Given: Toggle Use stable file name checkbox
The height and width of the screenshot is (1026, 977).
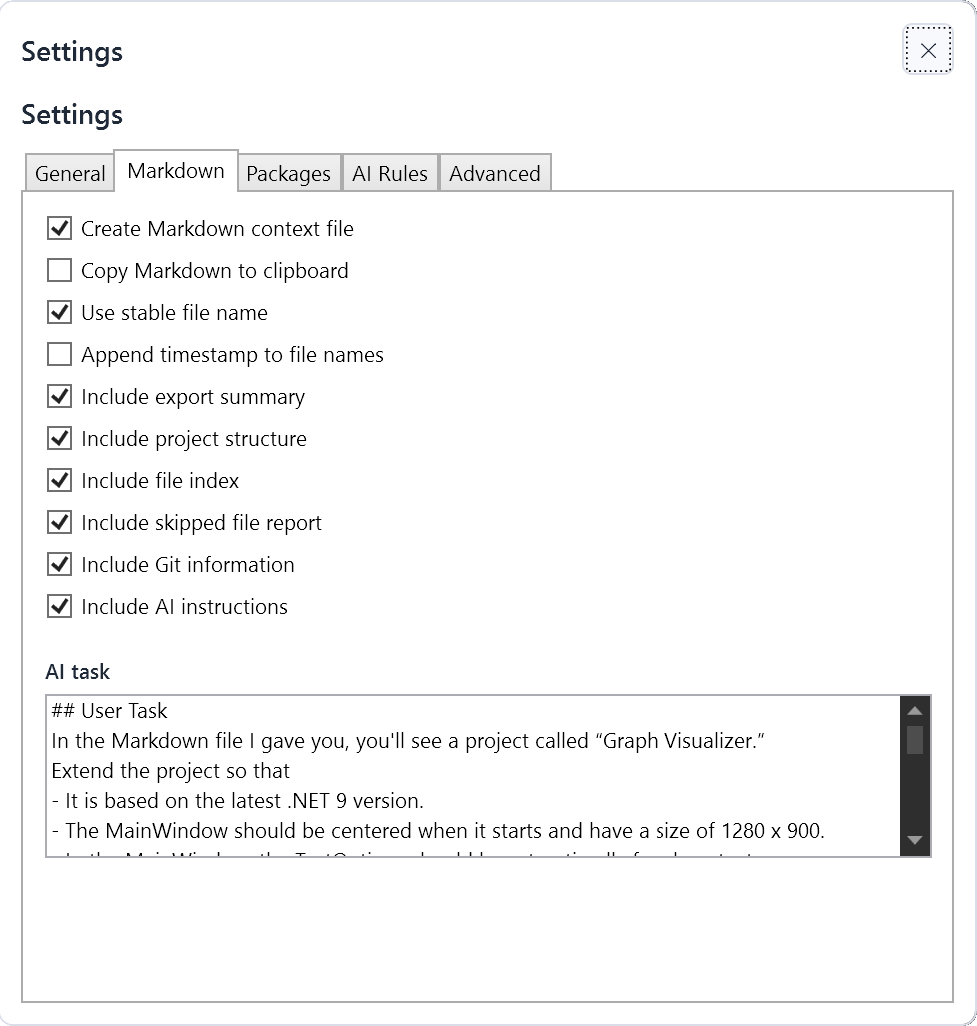Looking at the screenshot, I should point(60,312).
